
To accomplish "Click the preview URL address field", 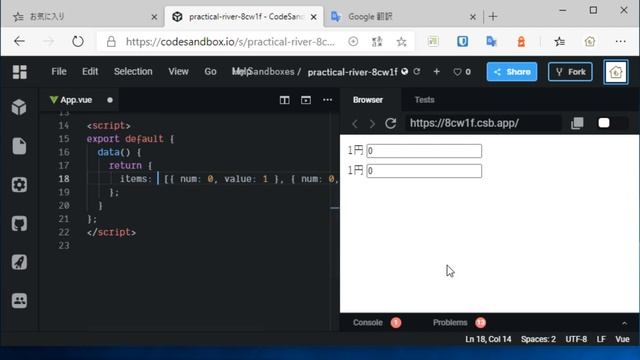I will [484, 123].
